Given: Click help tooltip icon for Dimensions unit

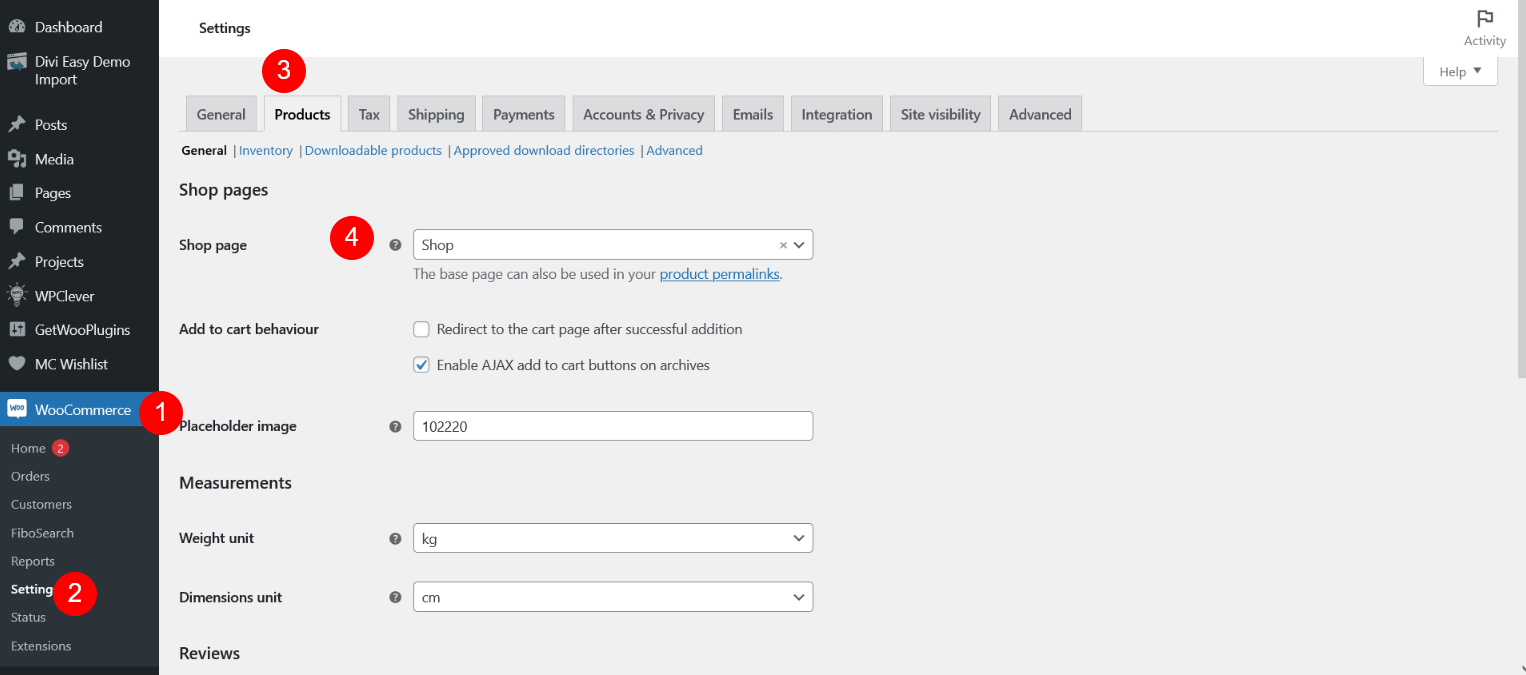Looking at the screenshot, I should click(395, 597).
